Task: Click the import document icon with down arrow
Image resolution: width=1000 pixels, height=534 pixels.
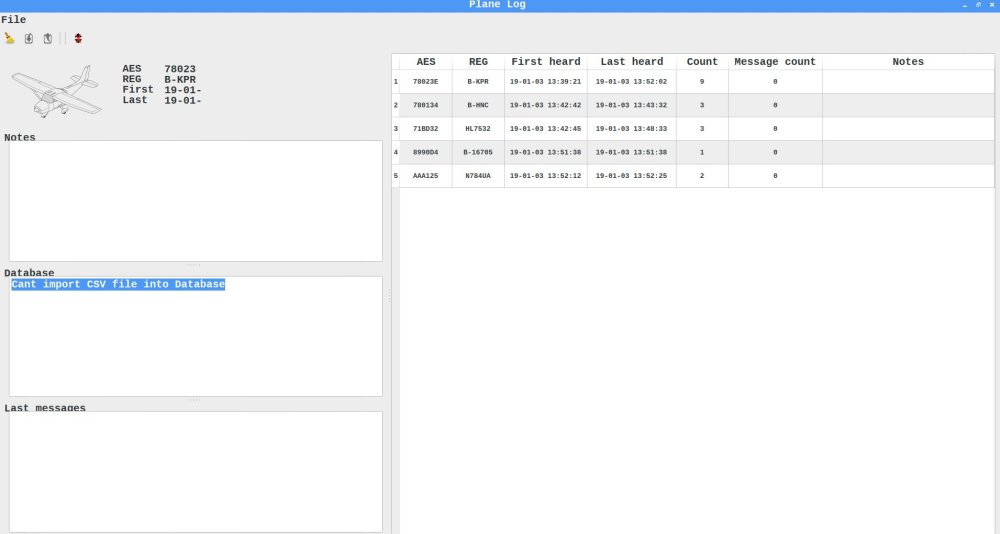Action: (29, 38)
